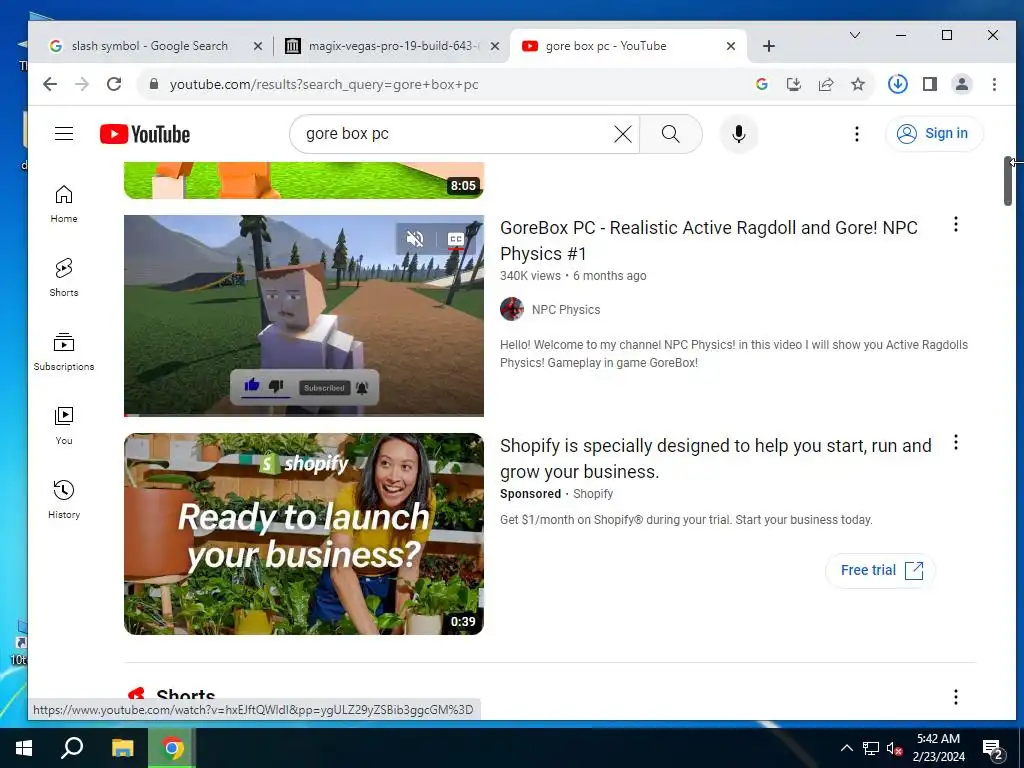1024x768 pixels.
Task: Click the Sponsored label under Shopify ad
Action: pos(530,494)
